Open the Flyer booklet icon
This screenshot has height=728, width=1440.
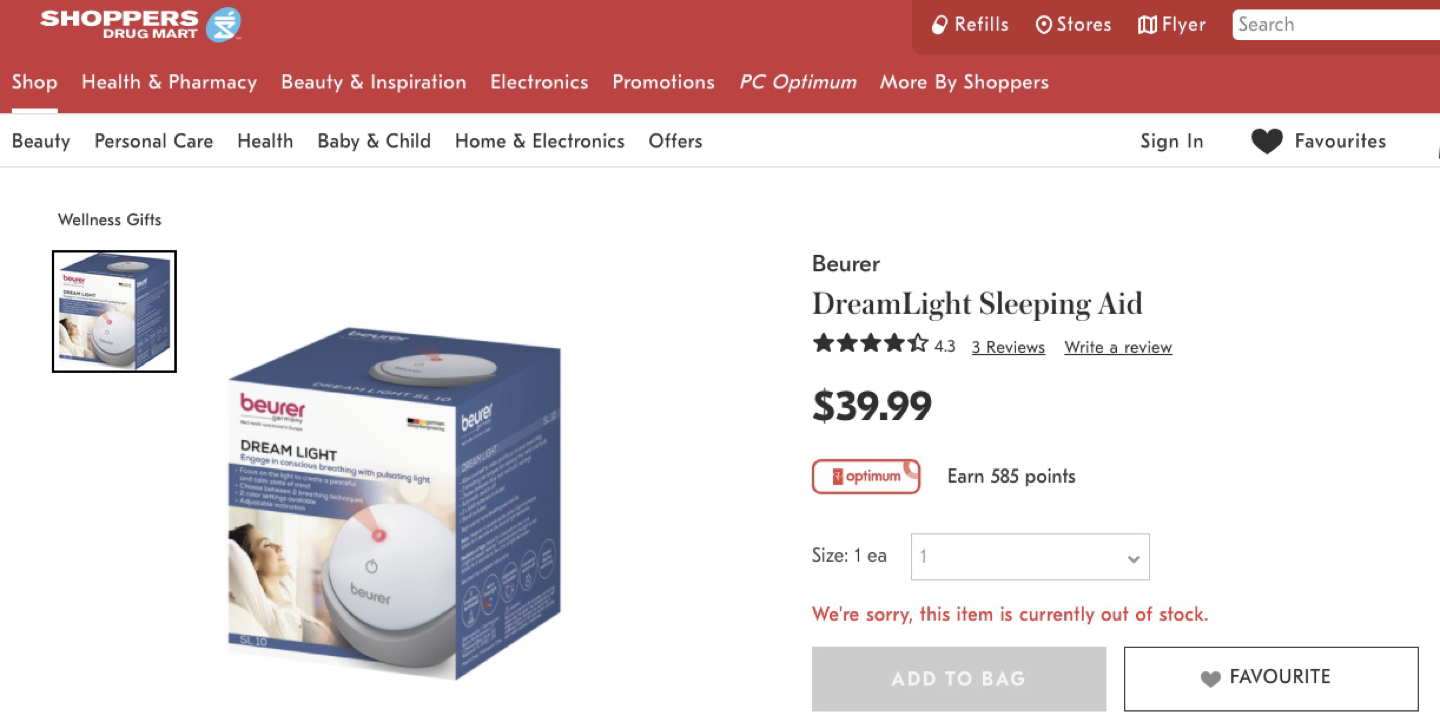coord(1147,25)
